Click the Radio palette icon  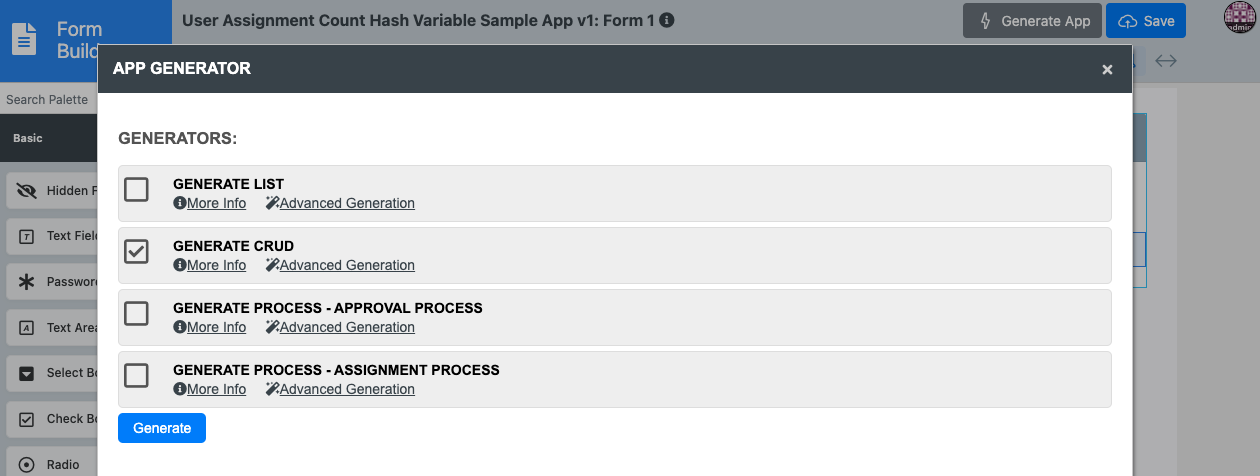pos(27,465)
